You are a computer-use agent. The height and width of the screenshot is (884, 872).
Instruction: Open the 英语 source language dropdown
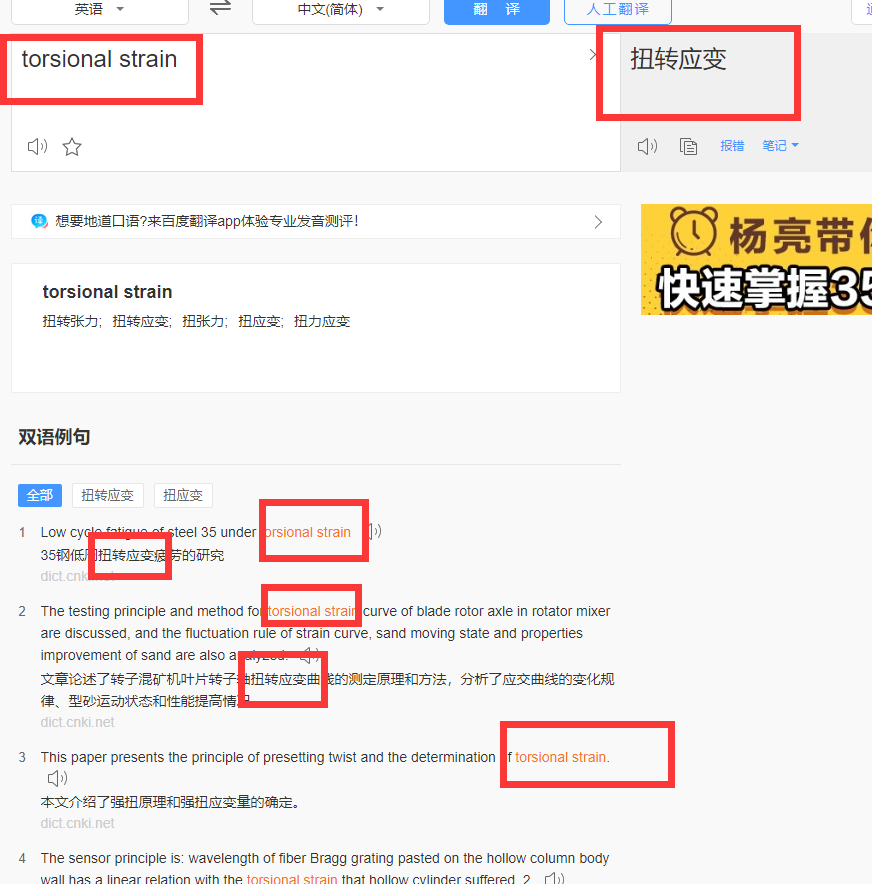coord(100,10)
